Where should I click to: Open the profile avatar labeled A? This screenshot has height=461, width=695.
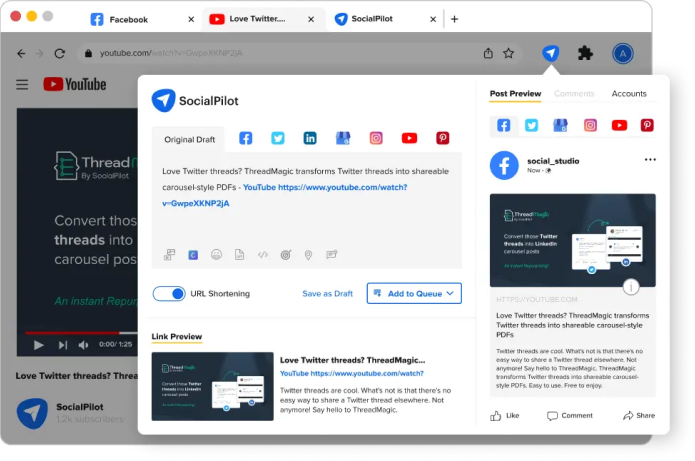pos(622,54)
